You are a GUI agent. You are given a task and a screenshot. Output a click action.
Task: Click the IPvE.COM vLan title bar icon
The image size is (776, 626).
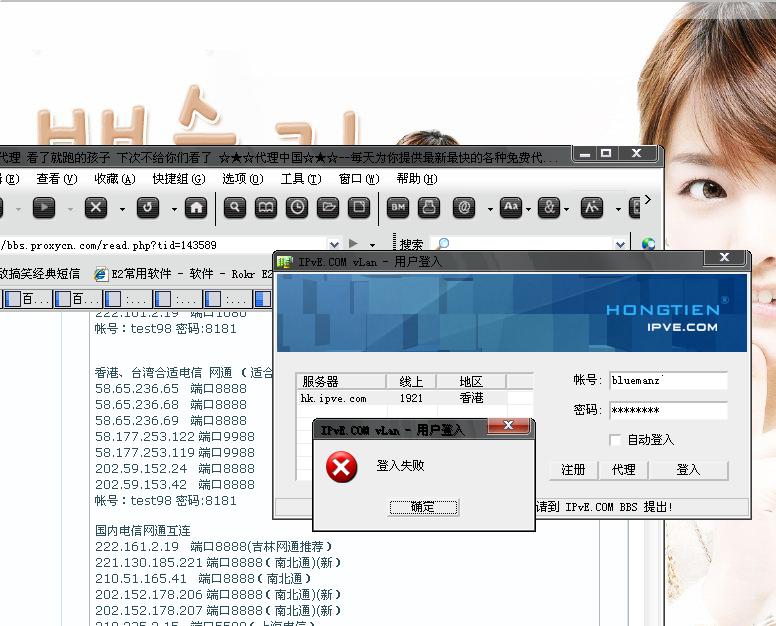(x=284, y=262)
